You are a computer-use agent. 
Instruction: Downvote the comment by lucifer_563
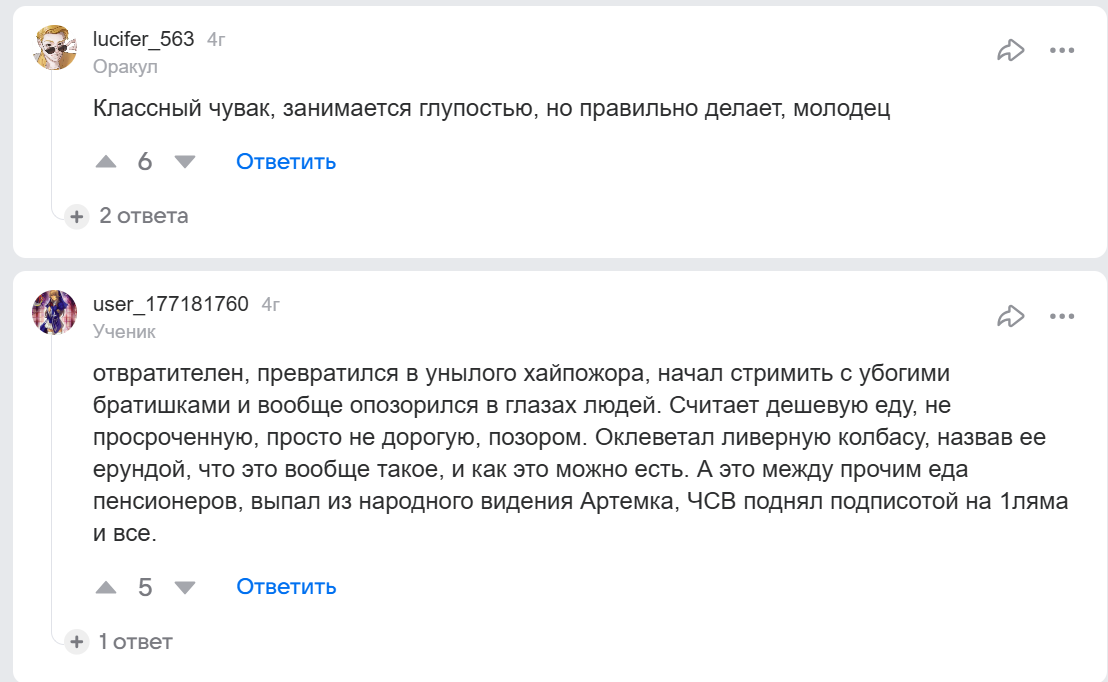[x=185, y=162]
